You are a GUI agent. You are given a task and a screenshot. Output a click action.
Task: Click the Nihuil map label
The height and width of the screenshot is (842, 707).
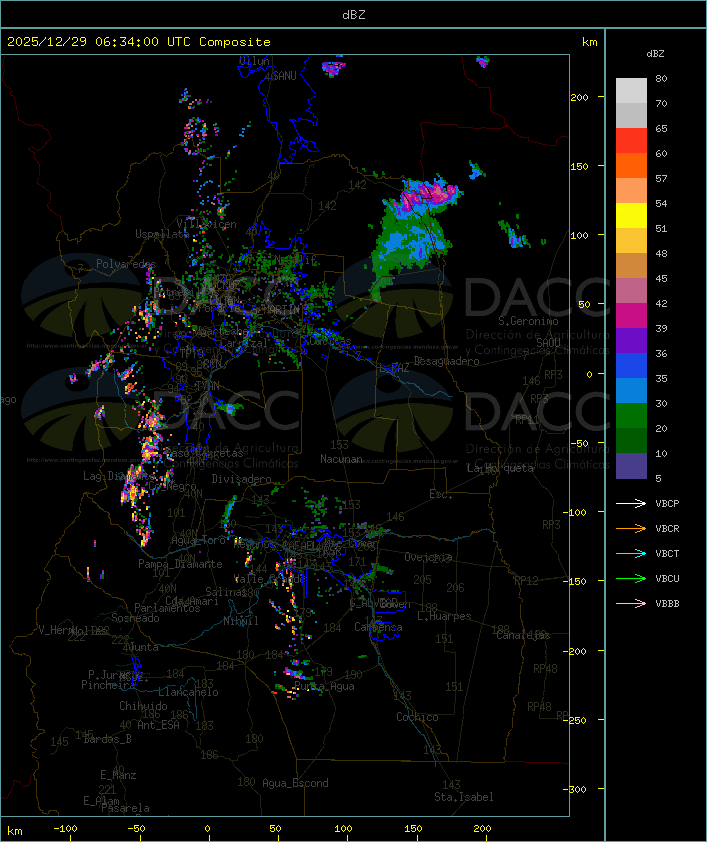click(x=241, y=621)
